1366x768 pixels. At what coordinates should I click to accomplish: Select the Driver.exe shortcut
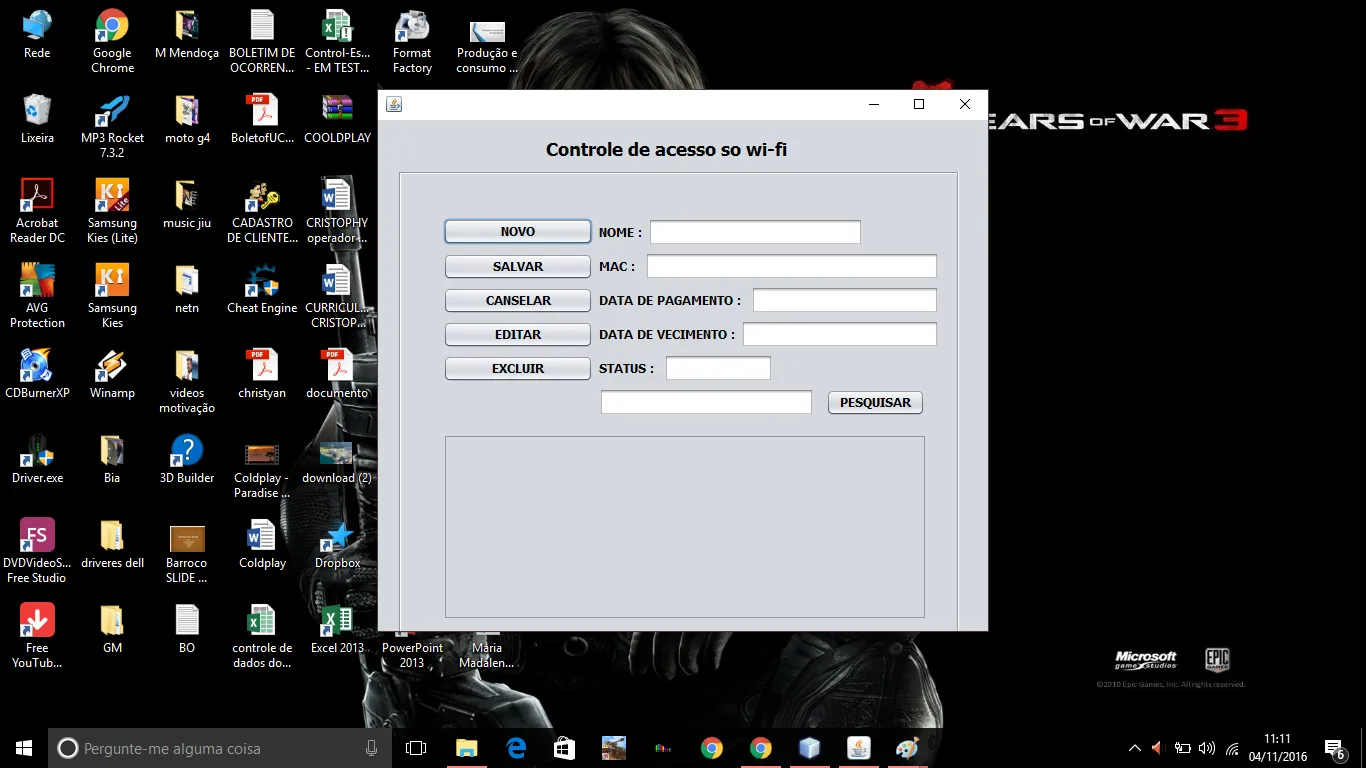[37, 461]
